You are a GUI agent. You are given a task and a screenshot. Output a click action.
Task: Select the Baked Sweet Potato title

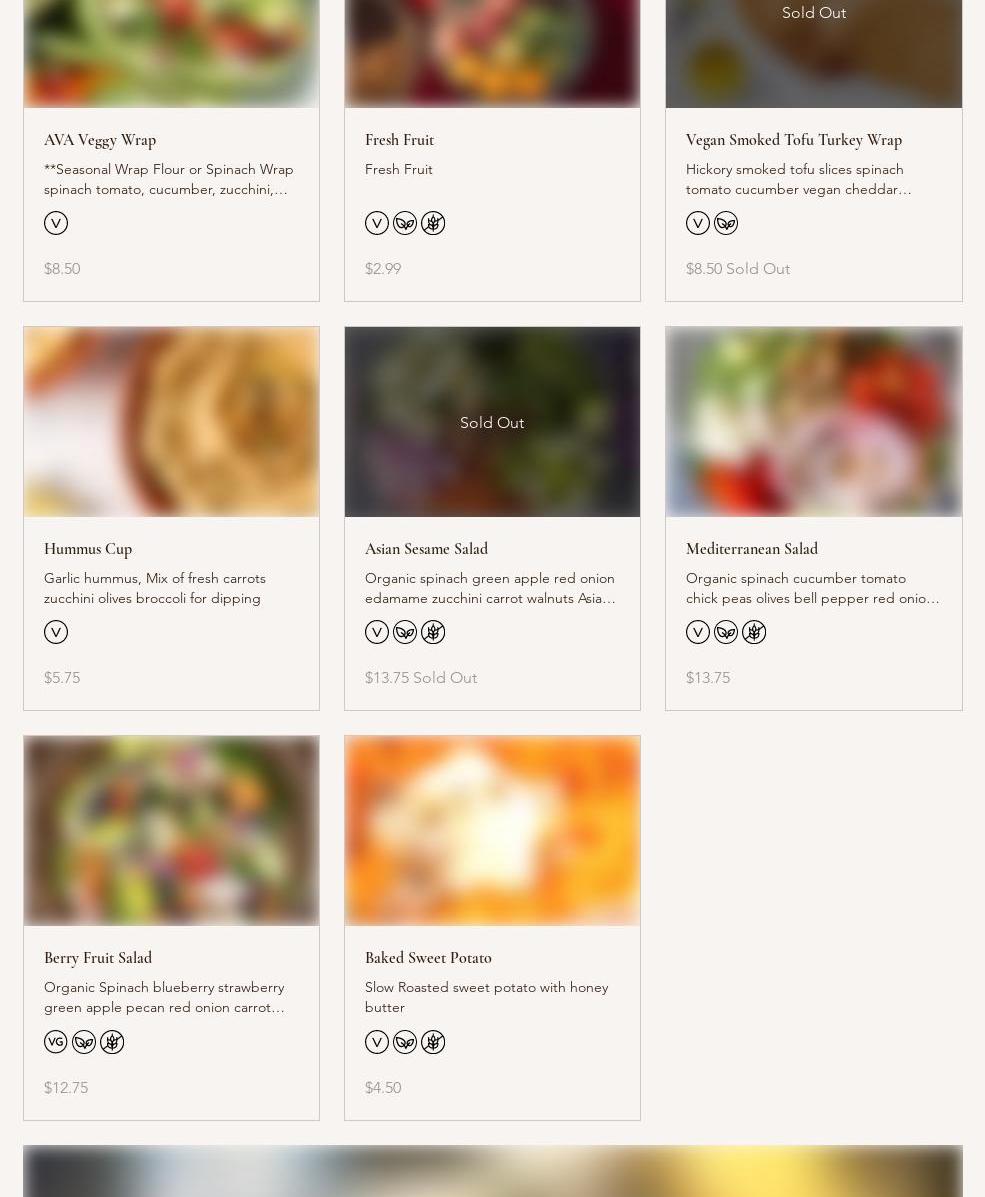(428, 958)
